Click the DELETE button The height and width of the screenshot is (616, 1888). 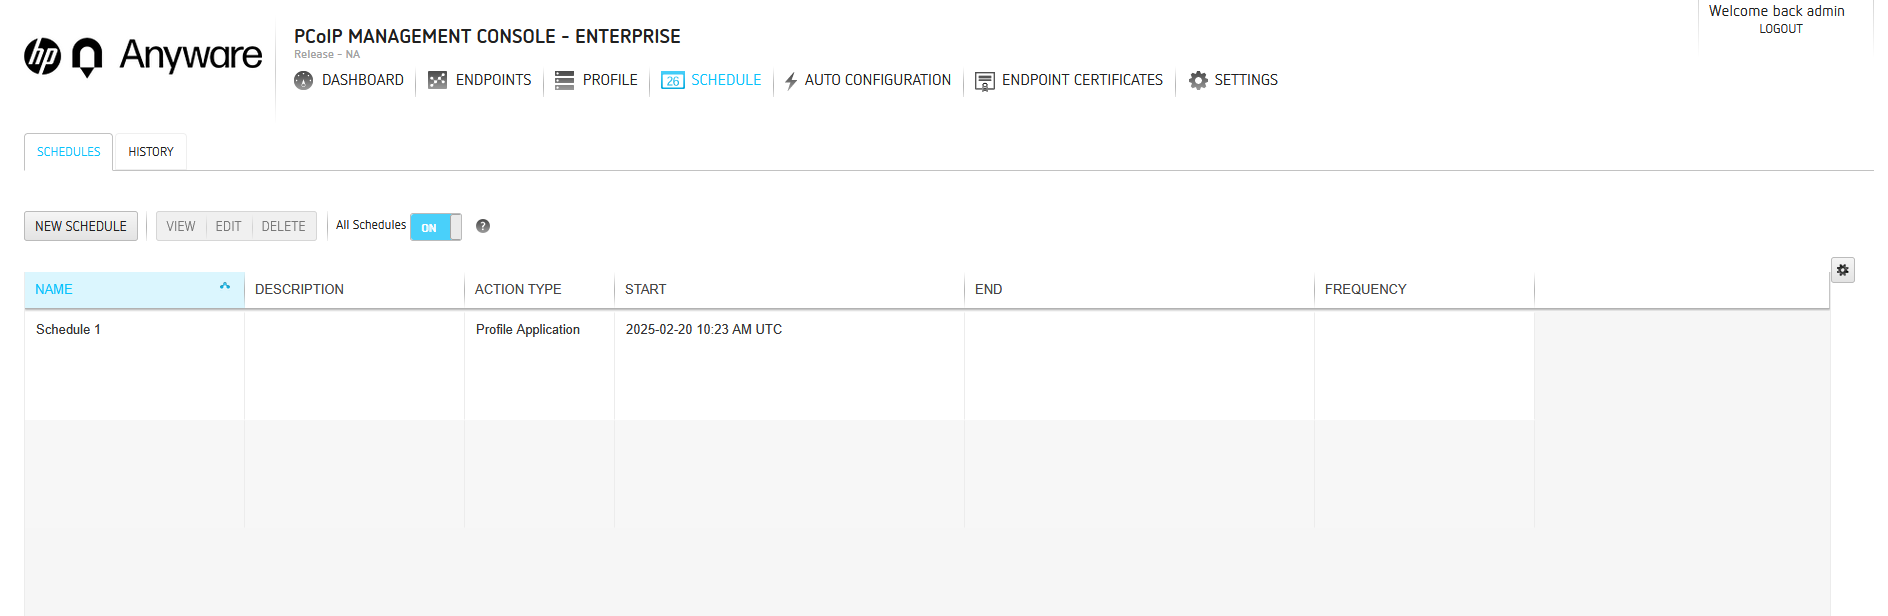(284, 226)
